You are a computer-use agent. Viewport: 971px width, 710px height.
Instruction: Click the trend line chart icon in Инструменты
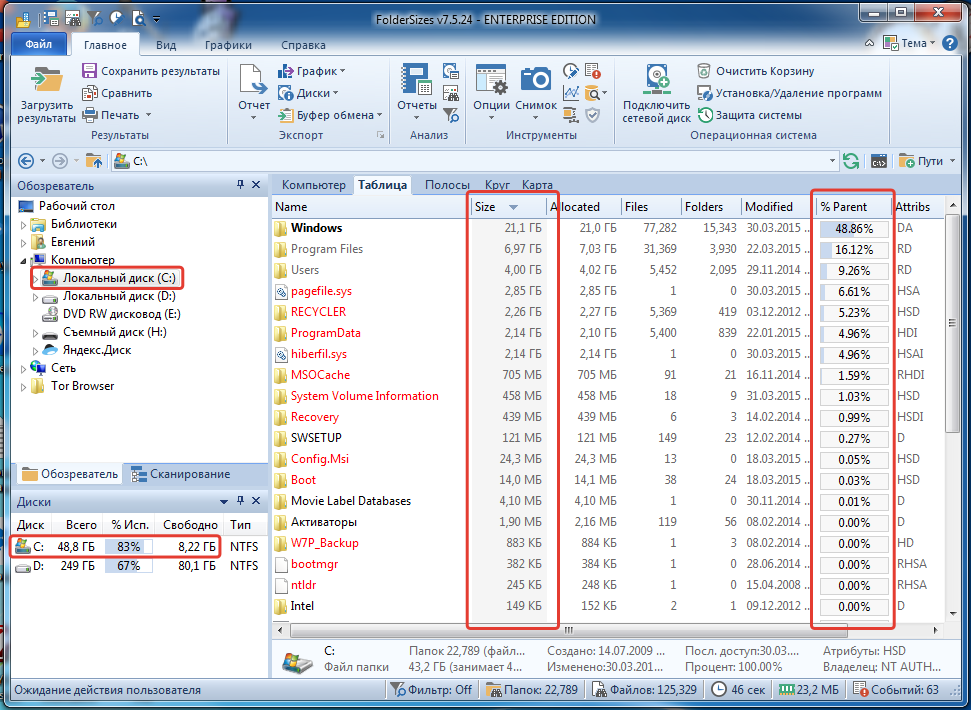point(570,93)
